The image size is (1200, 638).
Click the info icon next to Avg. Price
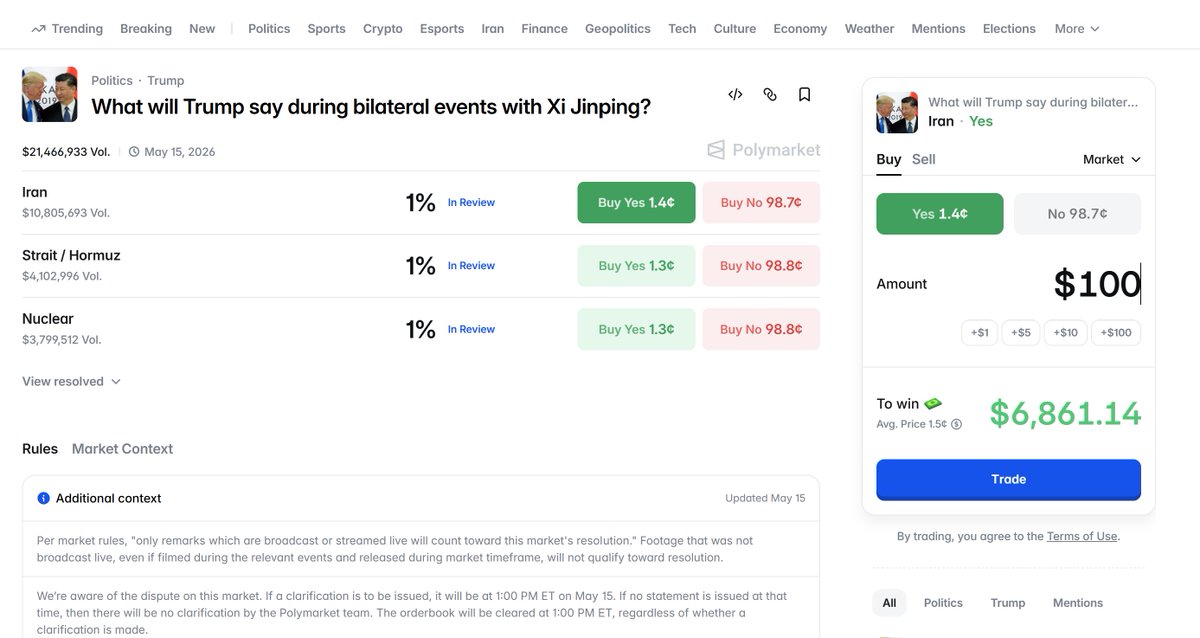pyautogui.click(x=956, y=424)
